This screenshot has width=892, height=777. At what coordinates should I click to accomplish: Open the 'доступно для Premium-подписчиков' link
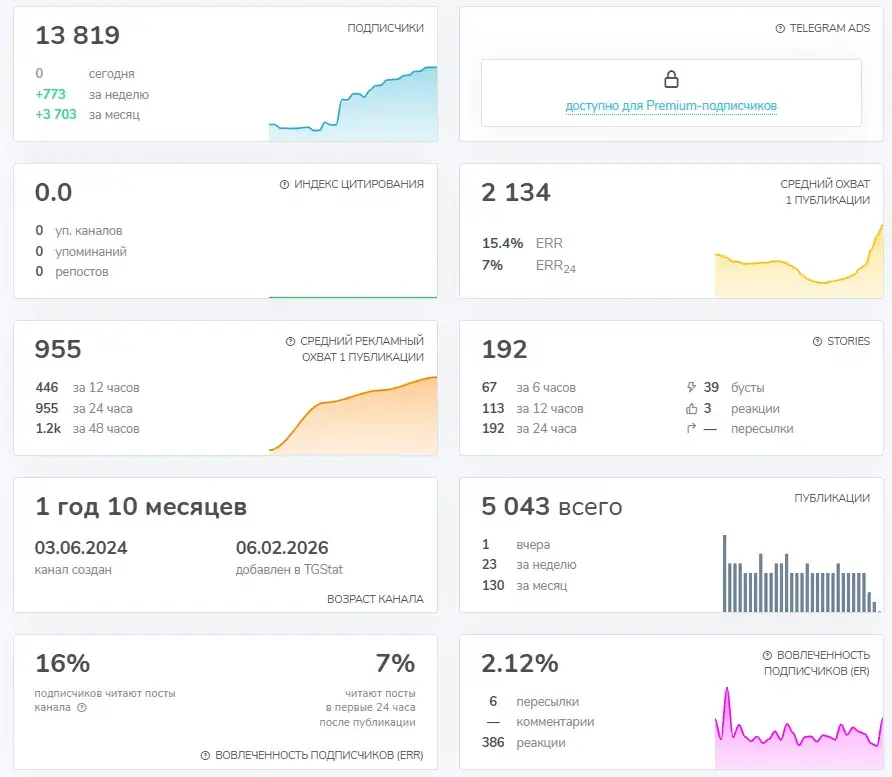(671, 106)
